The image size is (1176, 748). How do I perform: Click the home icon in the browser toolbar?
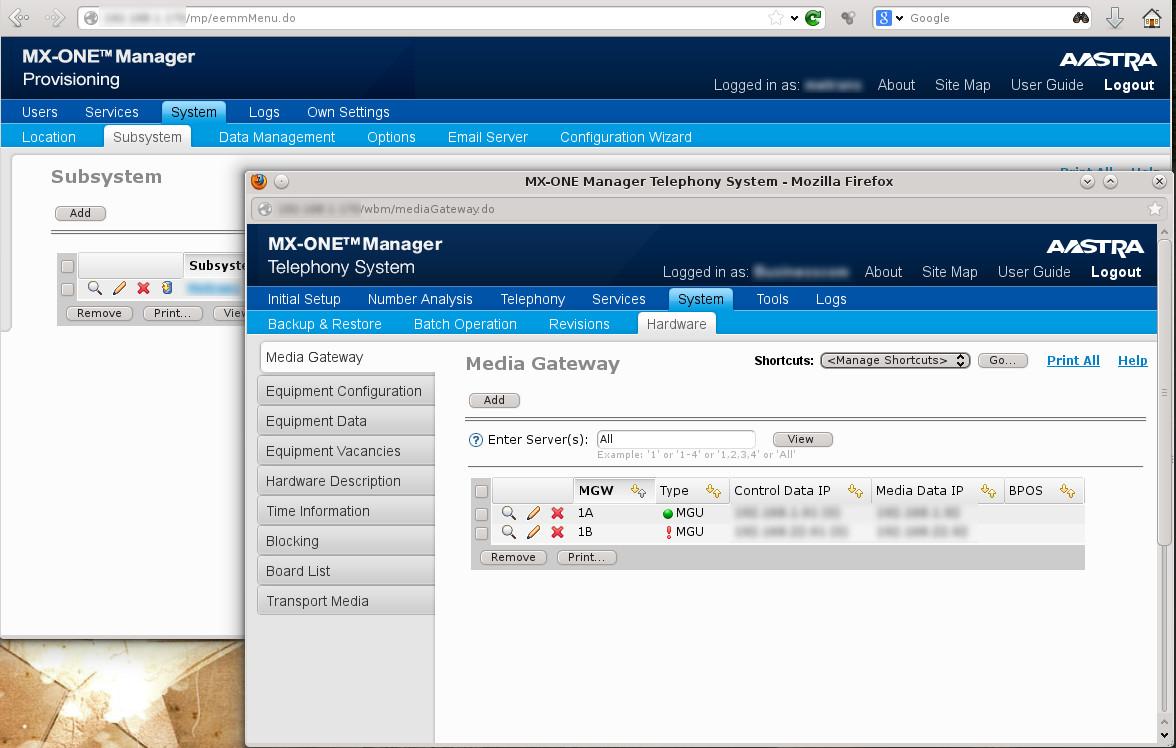click(1152, 17)
